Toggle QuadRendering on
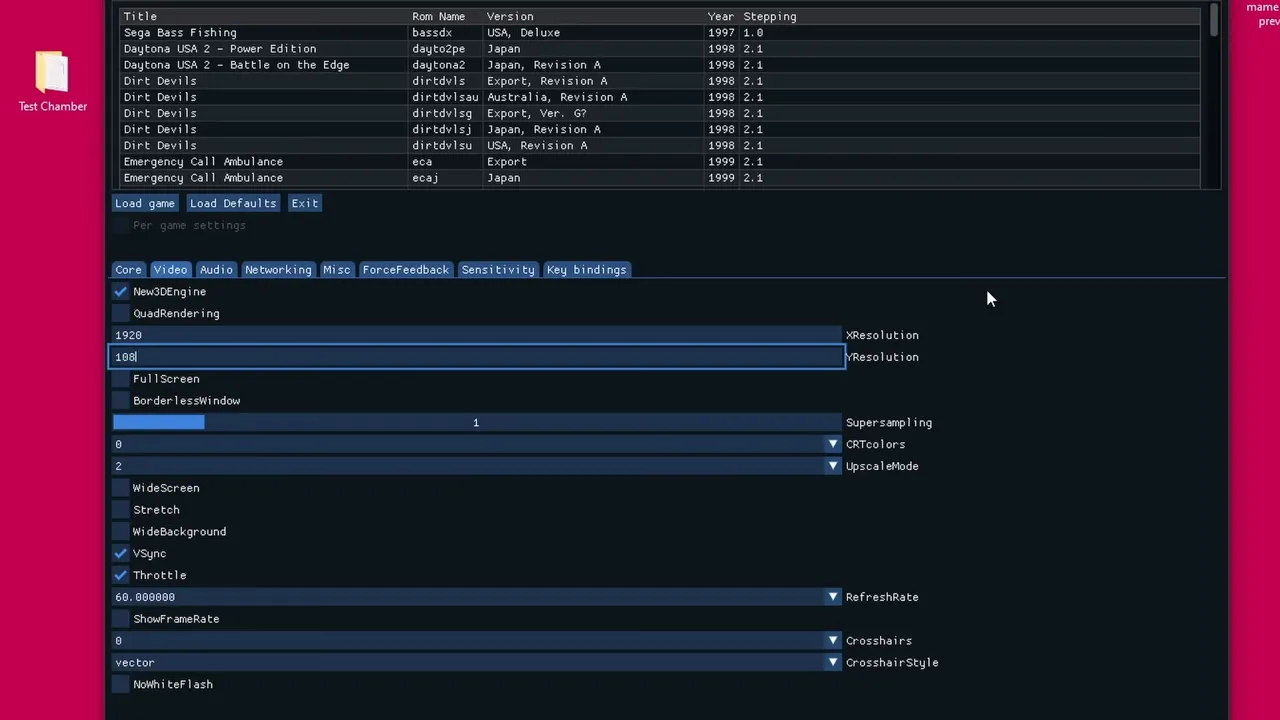Screen dimensions: 1280x720 click(120, 313)
